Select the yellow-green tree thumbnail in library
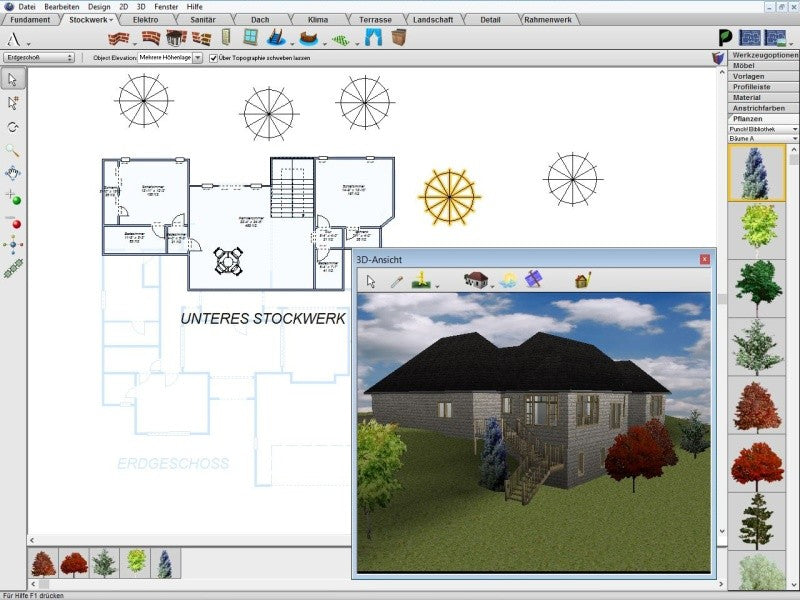Screen dimensions: 800x600 click(757, 231)
